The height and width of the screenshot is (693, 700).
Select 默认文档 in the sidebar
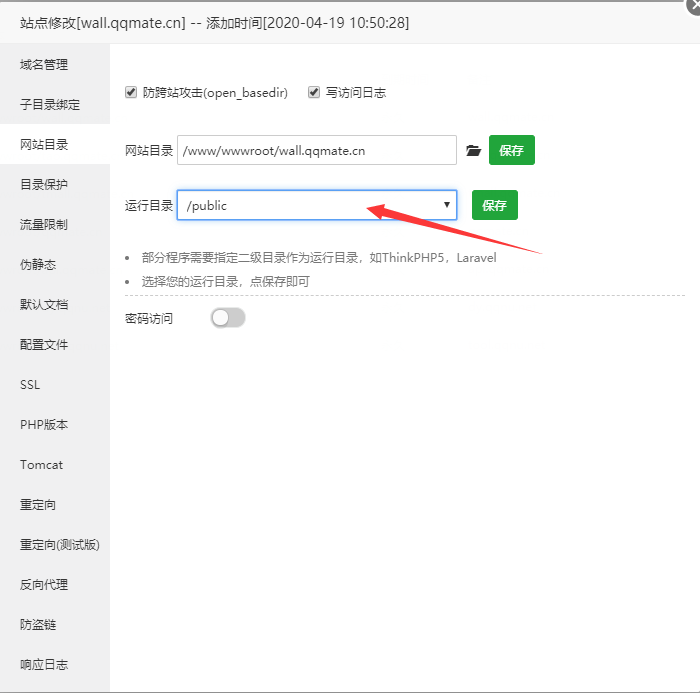pyautogui.click(x=44, y=305)
